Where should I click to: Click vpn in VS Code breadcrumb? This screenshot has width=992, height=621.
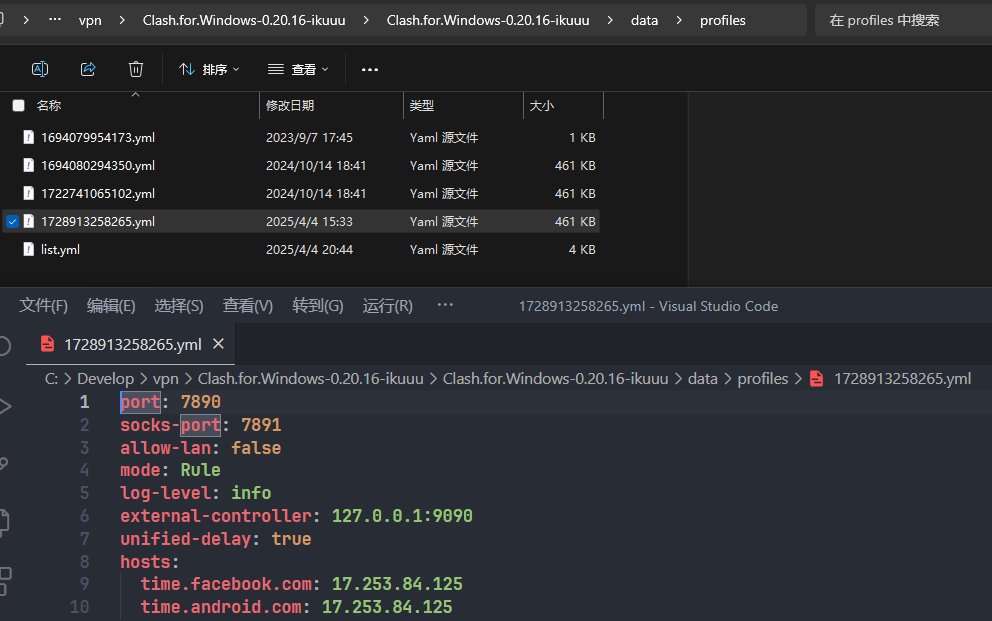tap(166, 379)
